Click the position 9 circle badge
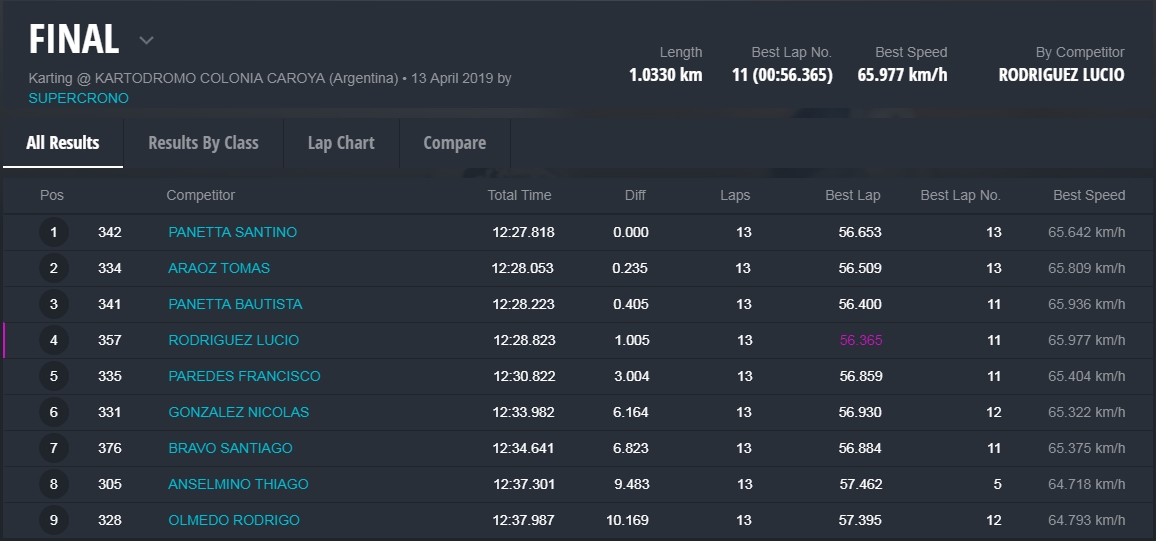1156x541 pixels. tap(54, 521)
